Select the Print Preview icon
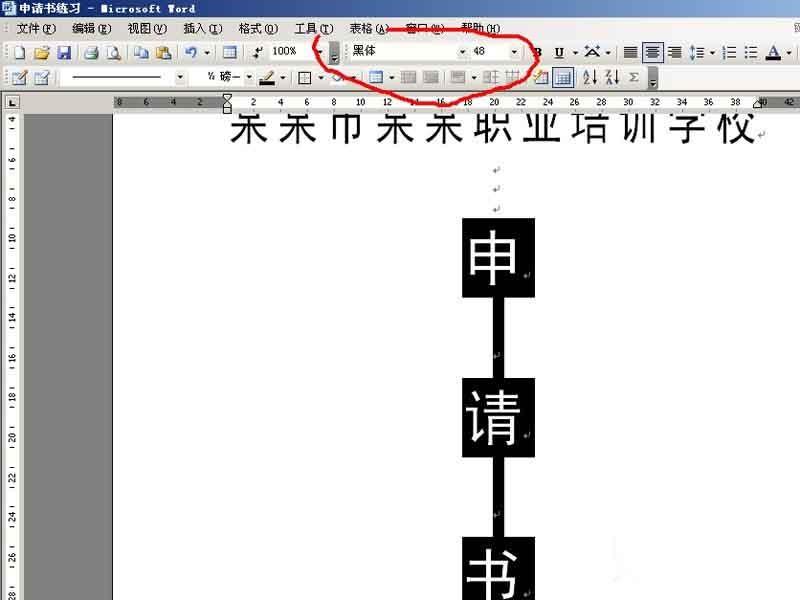Image resolution: width=800 pixels, height=600 pixels. (112, 52)
